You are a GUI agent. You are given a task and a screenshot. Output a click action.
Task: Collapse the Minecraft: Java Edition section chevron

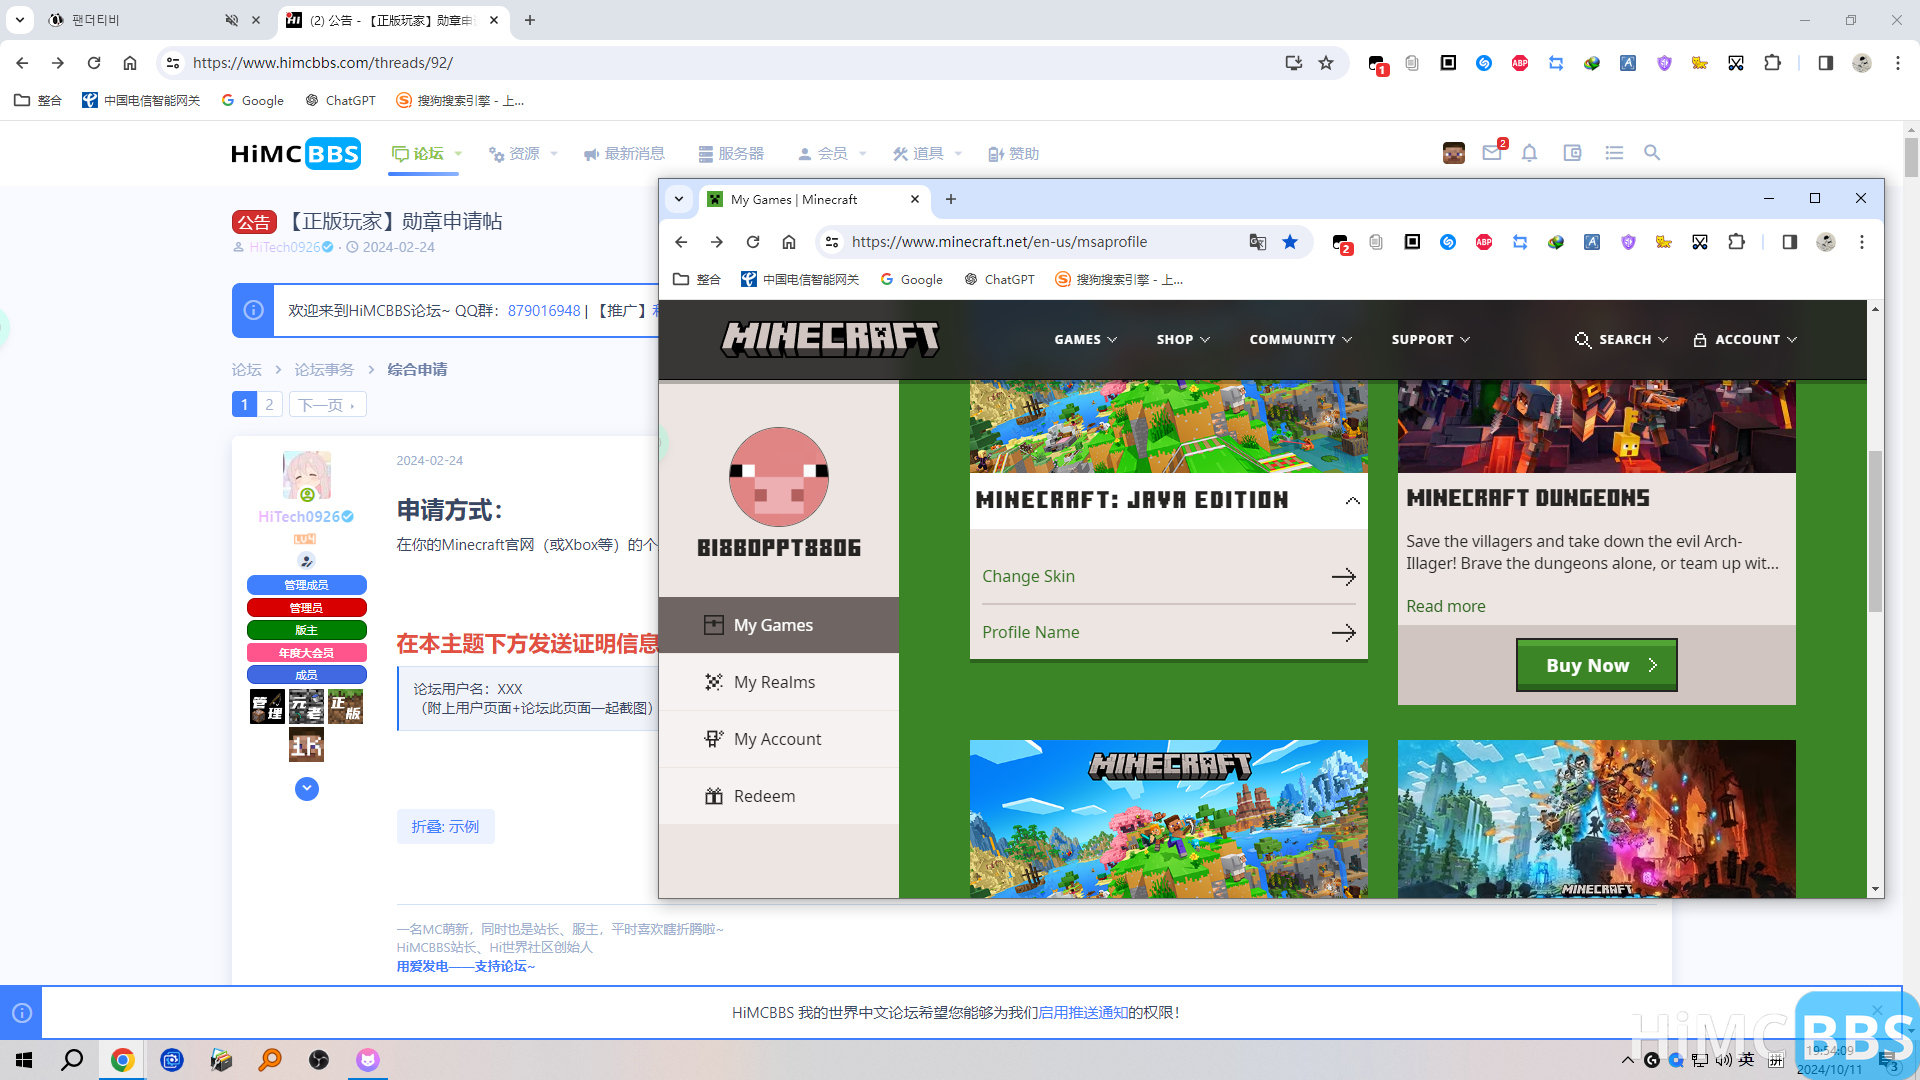[x=1353, y=500]
